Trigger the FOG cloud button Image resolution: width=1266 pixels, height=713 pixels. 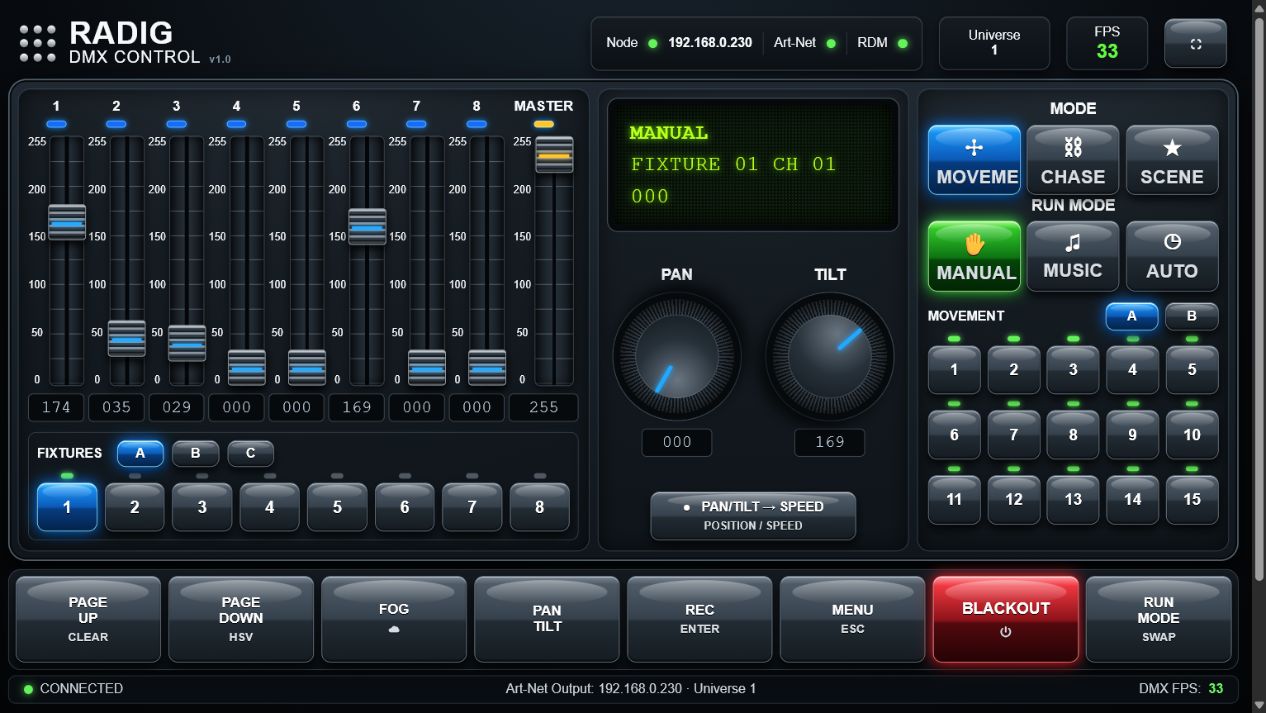394,619
